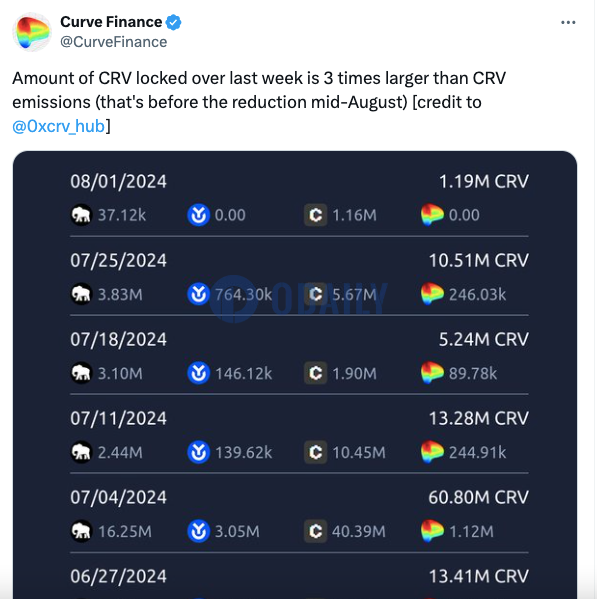The image size is (597, 599).
Task: Click the 13.41M CRV total for 06/27
Action: (x=479, y=576)
